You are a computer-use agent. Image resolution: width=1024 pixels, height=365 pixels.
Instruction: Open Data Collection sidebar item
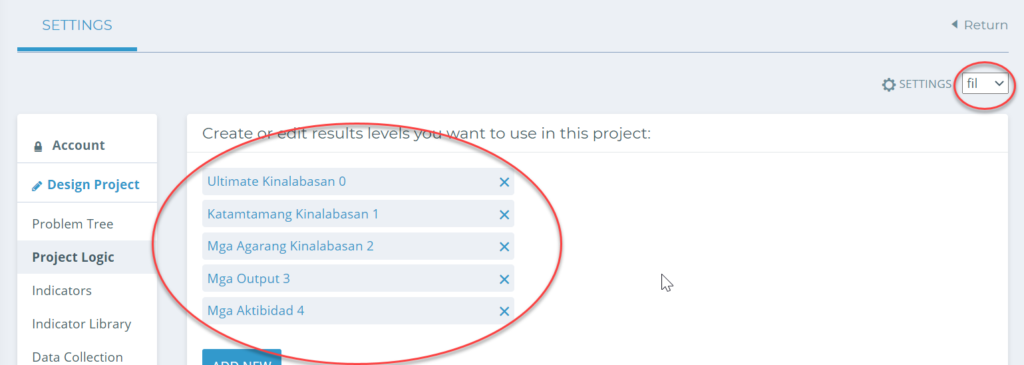coord(77,357)
